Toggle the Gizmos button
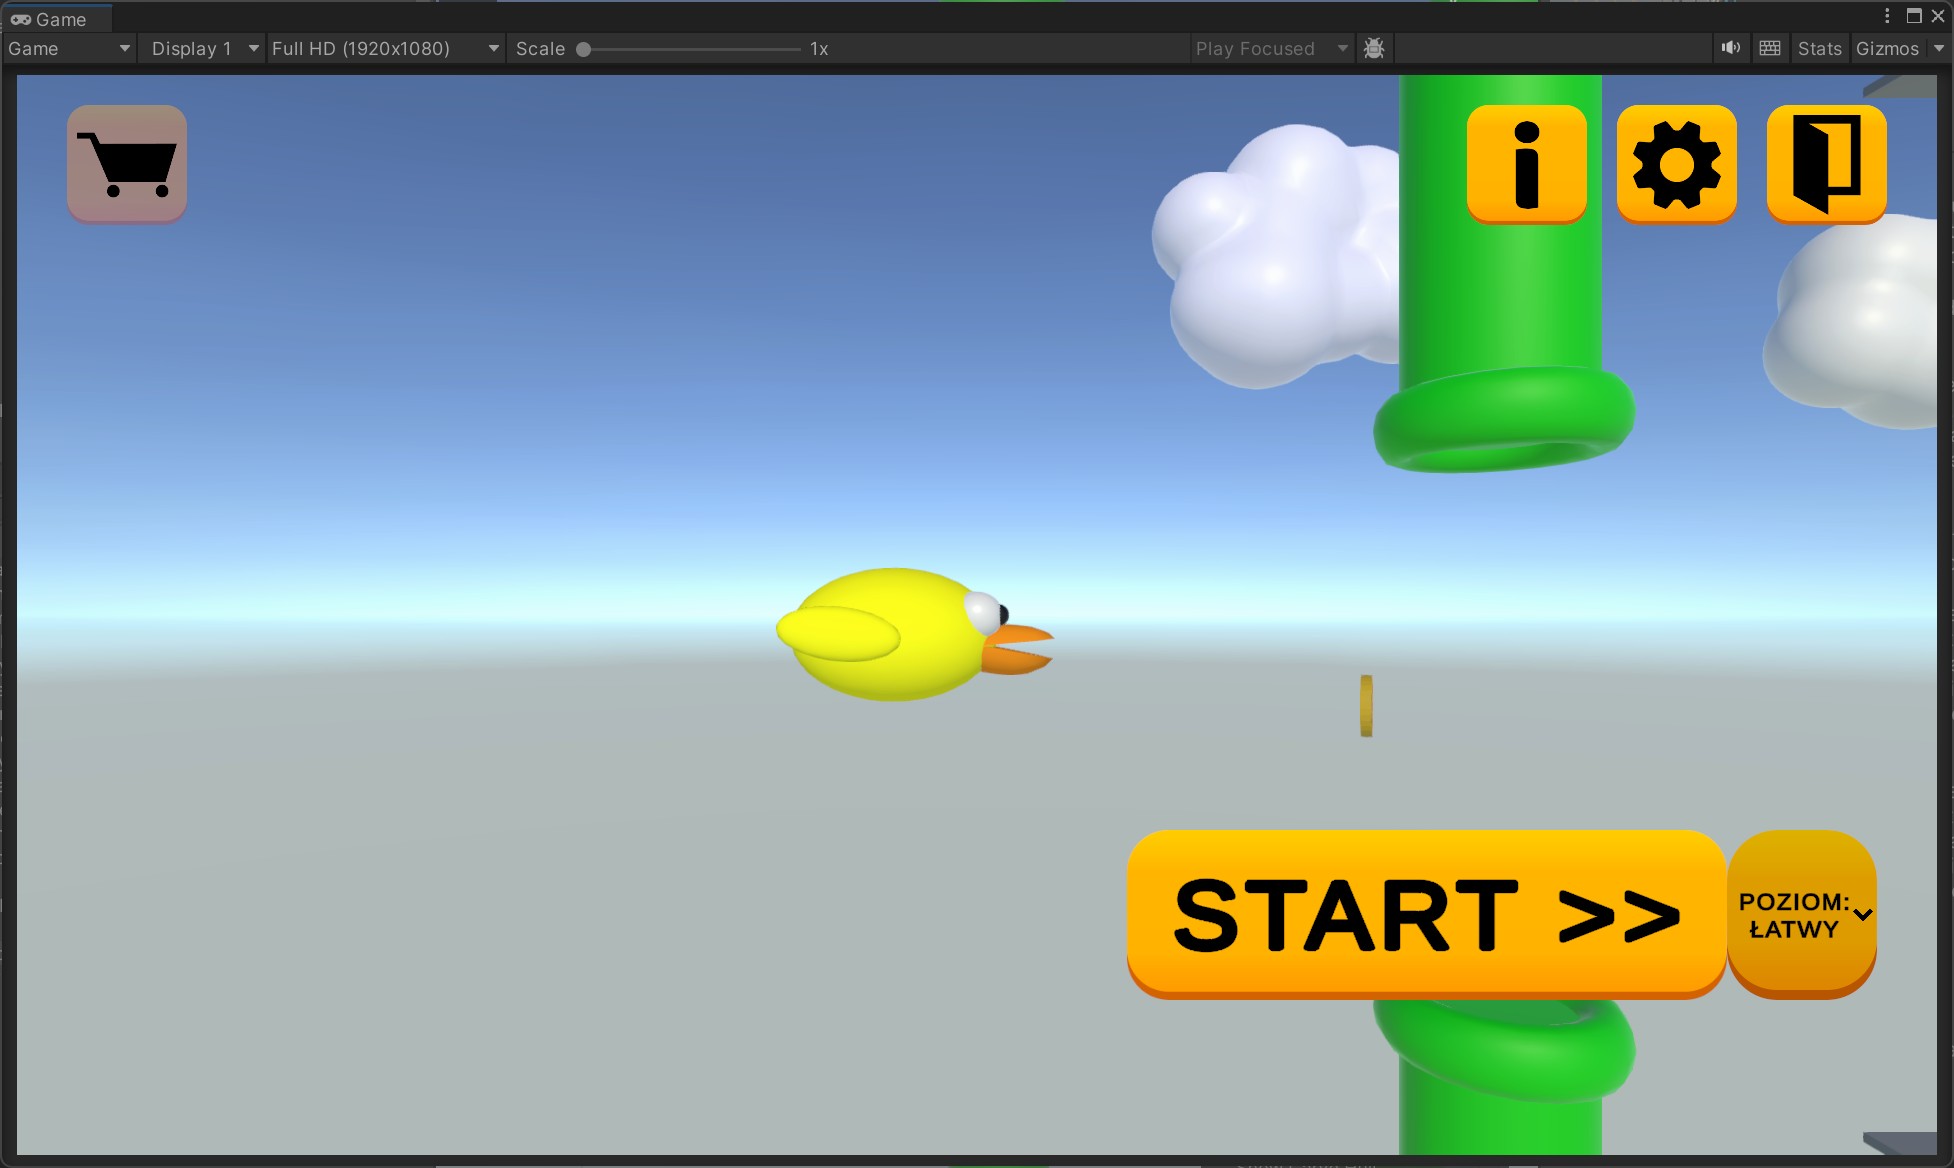 [x=1887, y=48]
